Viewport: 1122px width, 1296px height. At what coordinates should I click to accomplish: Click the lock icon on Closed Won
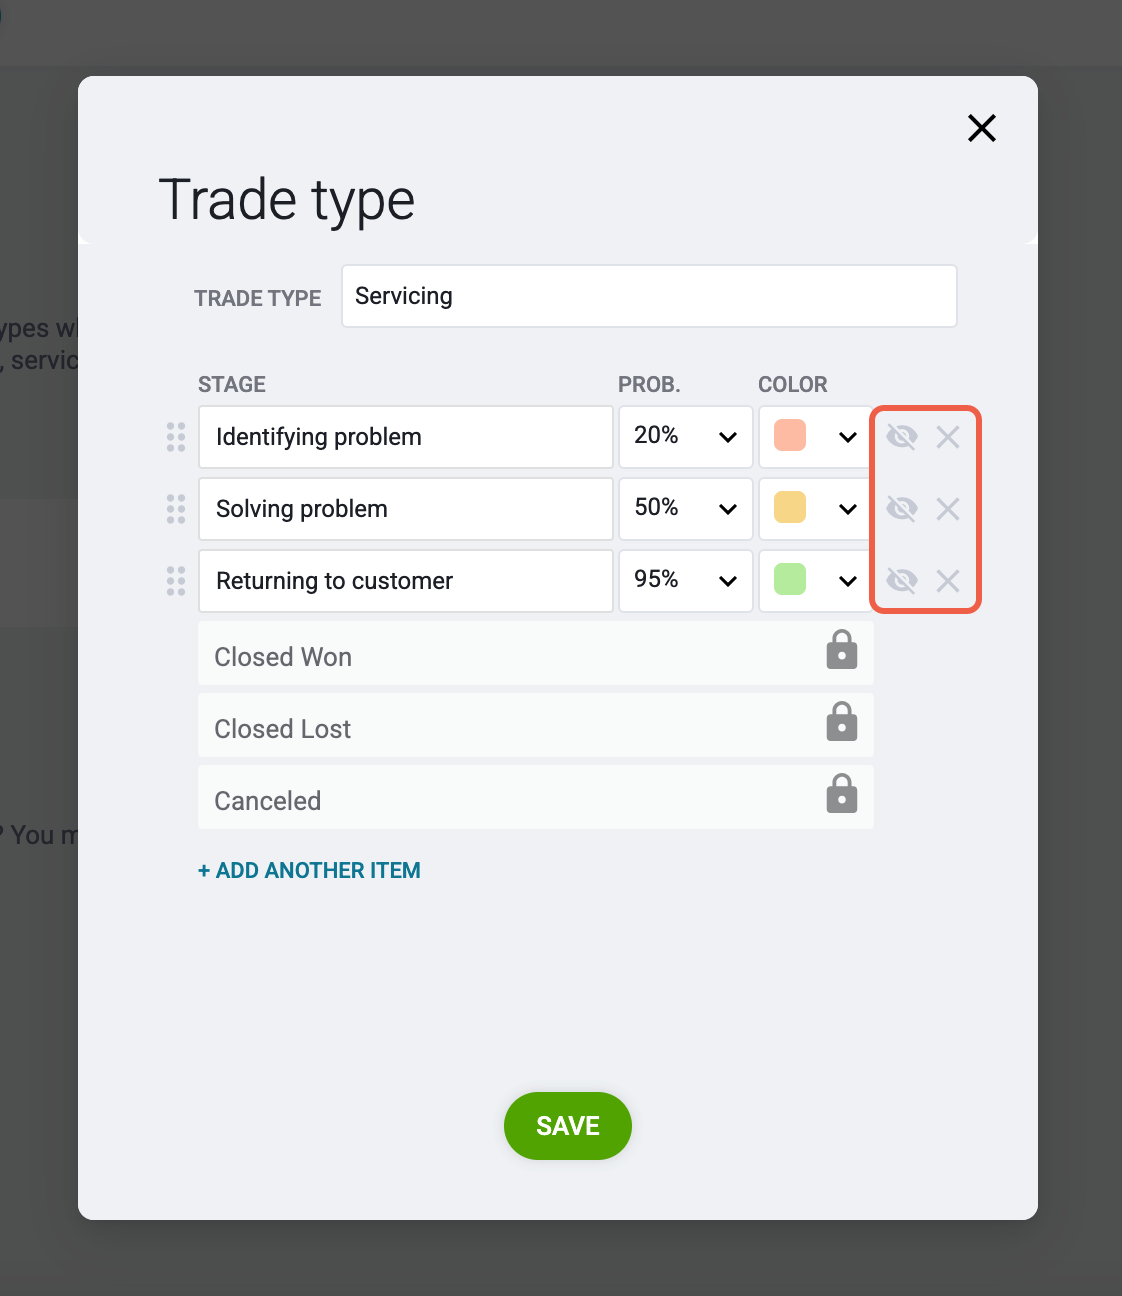pos(842,650)
